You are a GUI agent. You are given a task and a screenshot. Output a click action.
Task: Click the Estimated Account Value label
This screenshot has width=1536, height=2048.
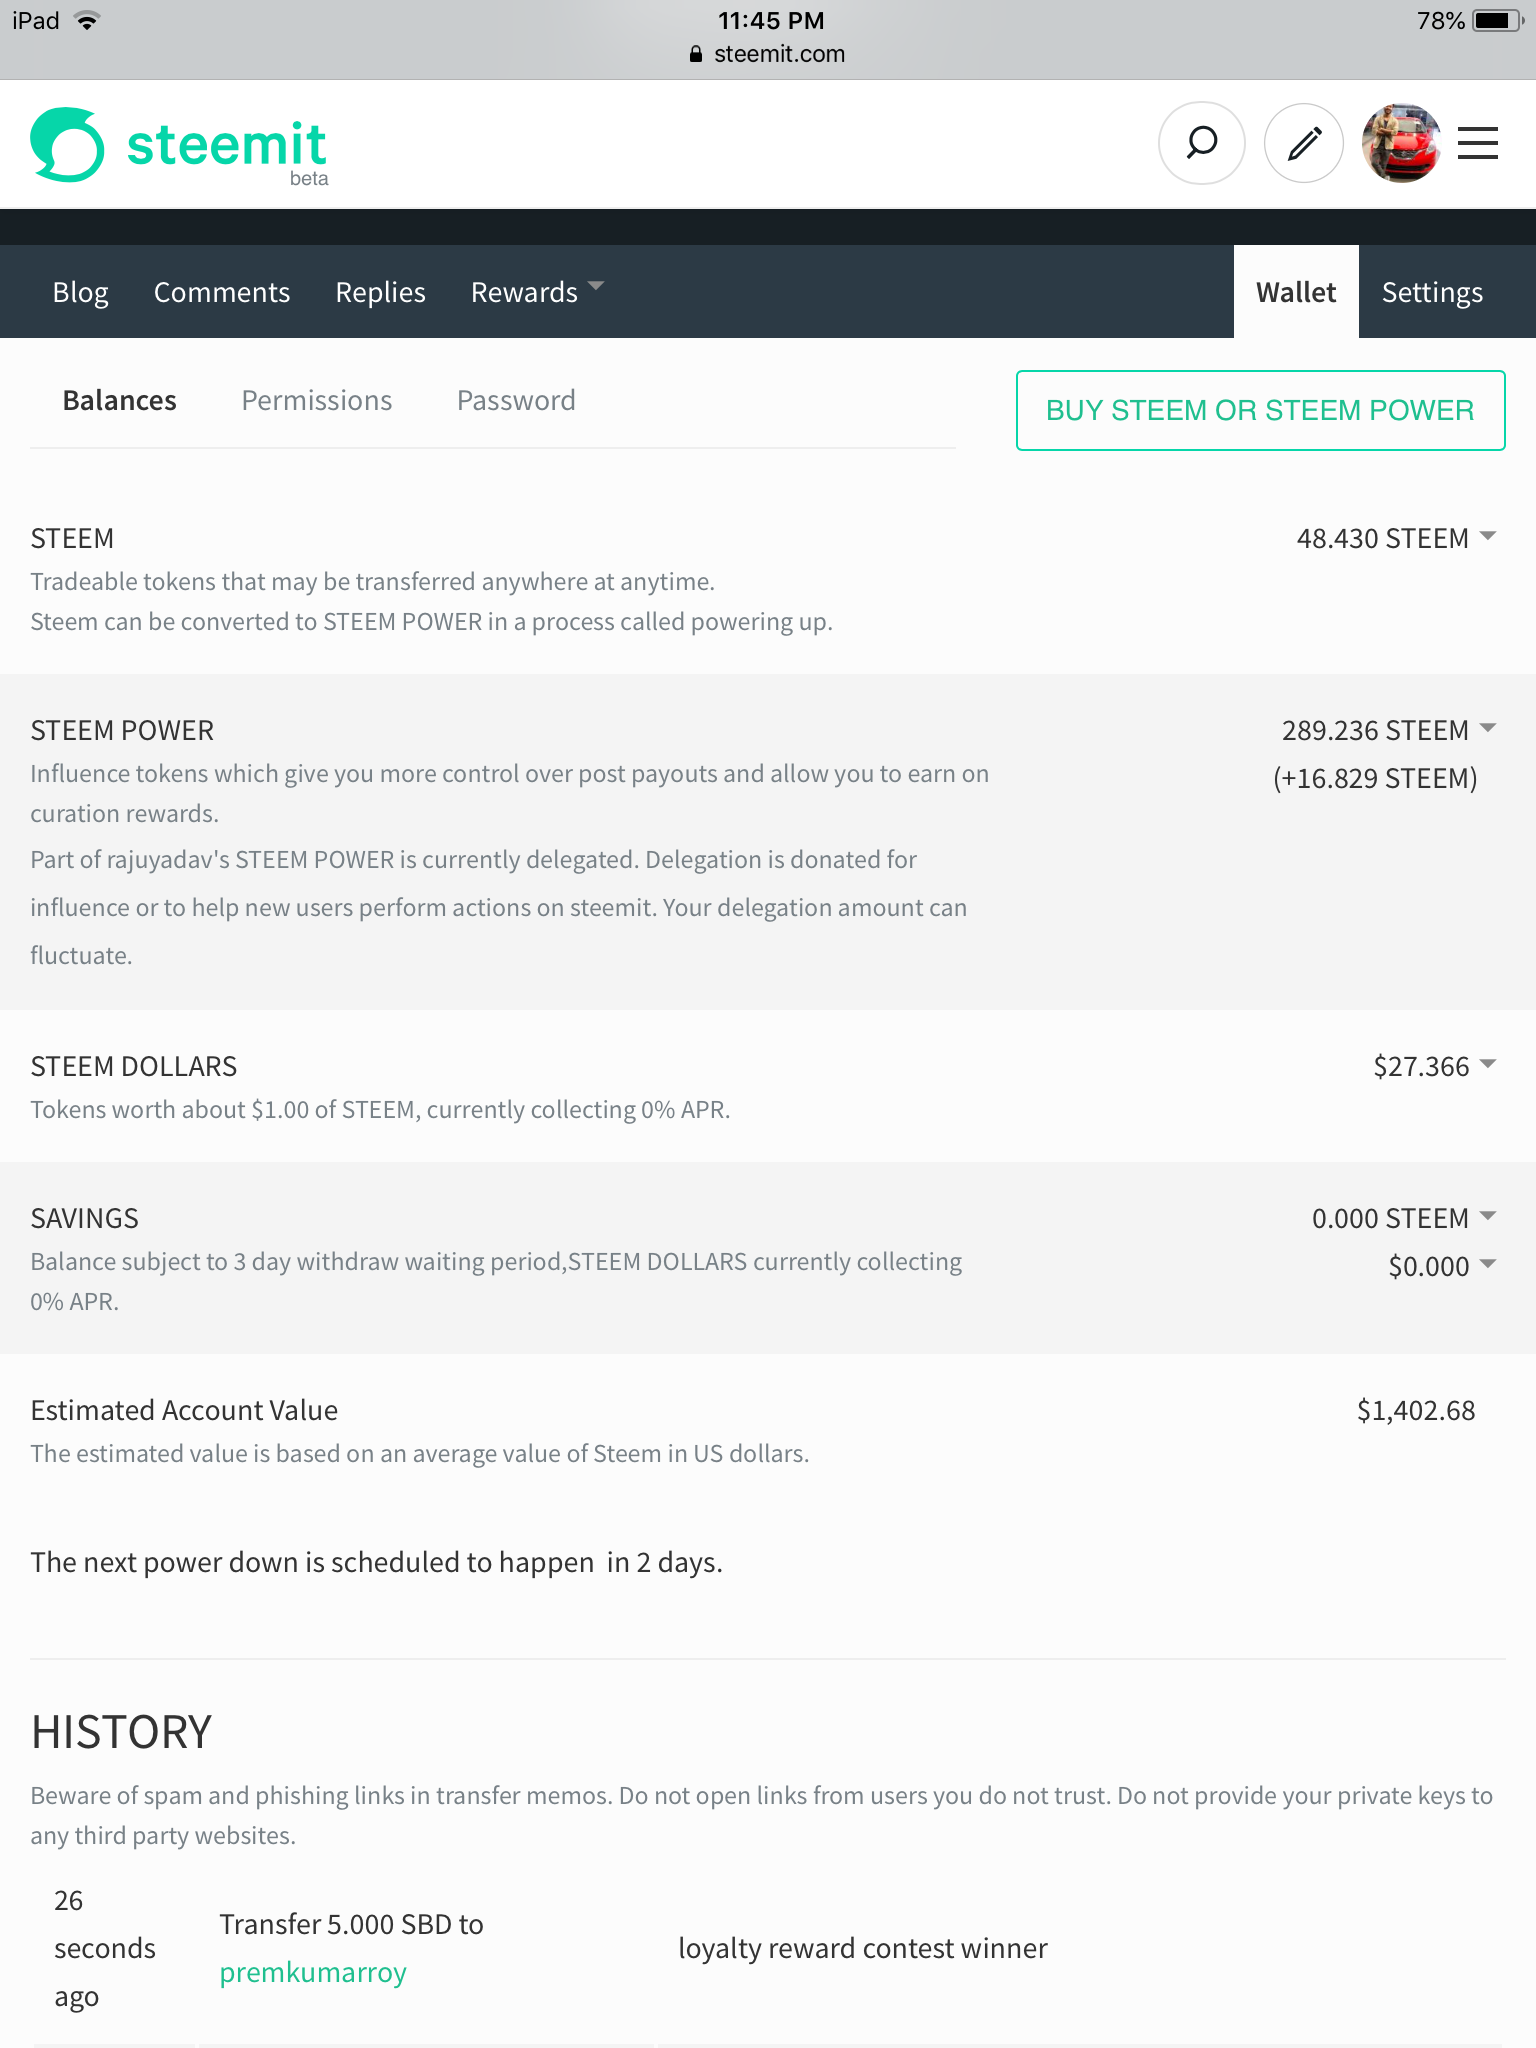[x=184, y=1410]
